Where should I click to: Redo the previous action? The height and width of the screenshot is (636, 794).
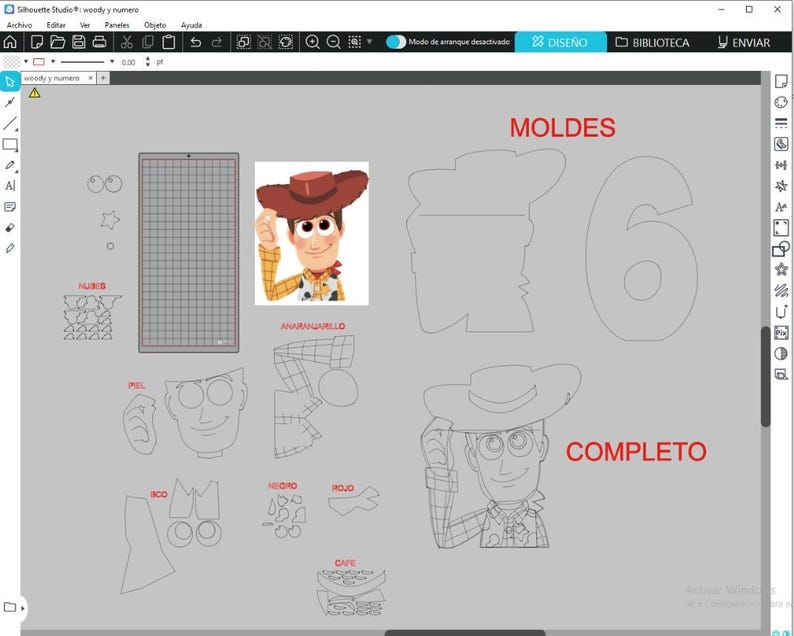point(217,42)
